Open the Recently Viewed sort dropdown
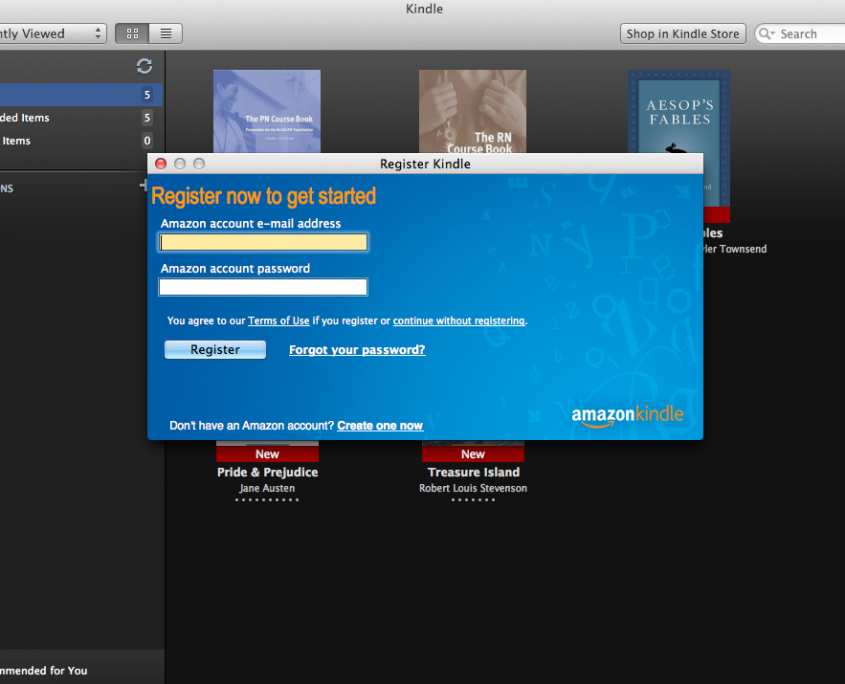This screenshot has height=684, width=845. pyautogui.click(x=50, y=34)
